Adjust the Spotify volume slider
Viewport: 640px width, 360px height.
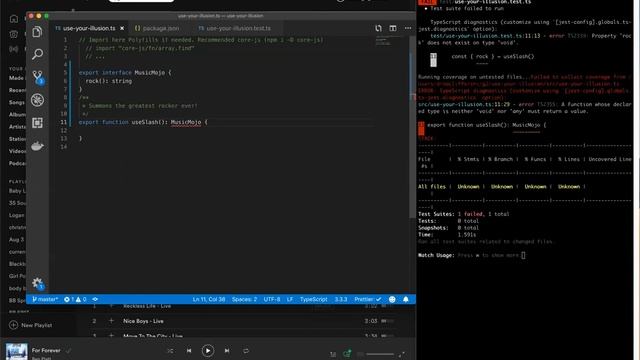380,354
